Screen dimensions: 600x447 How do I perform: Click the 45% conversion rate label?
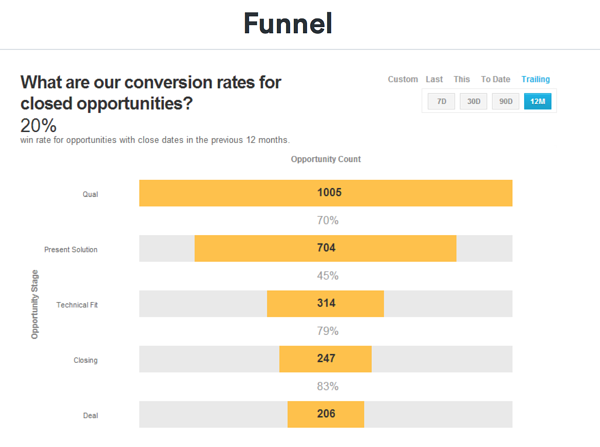[x=327, y=276]
